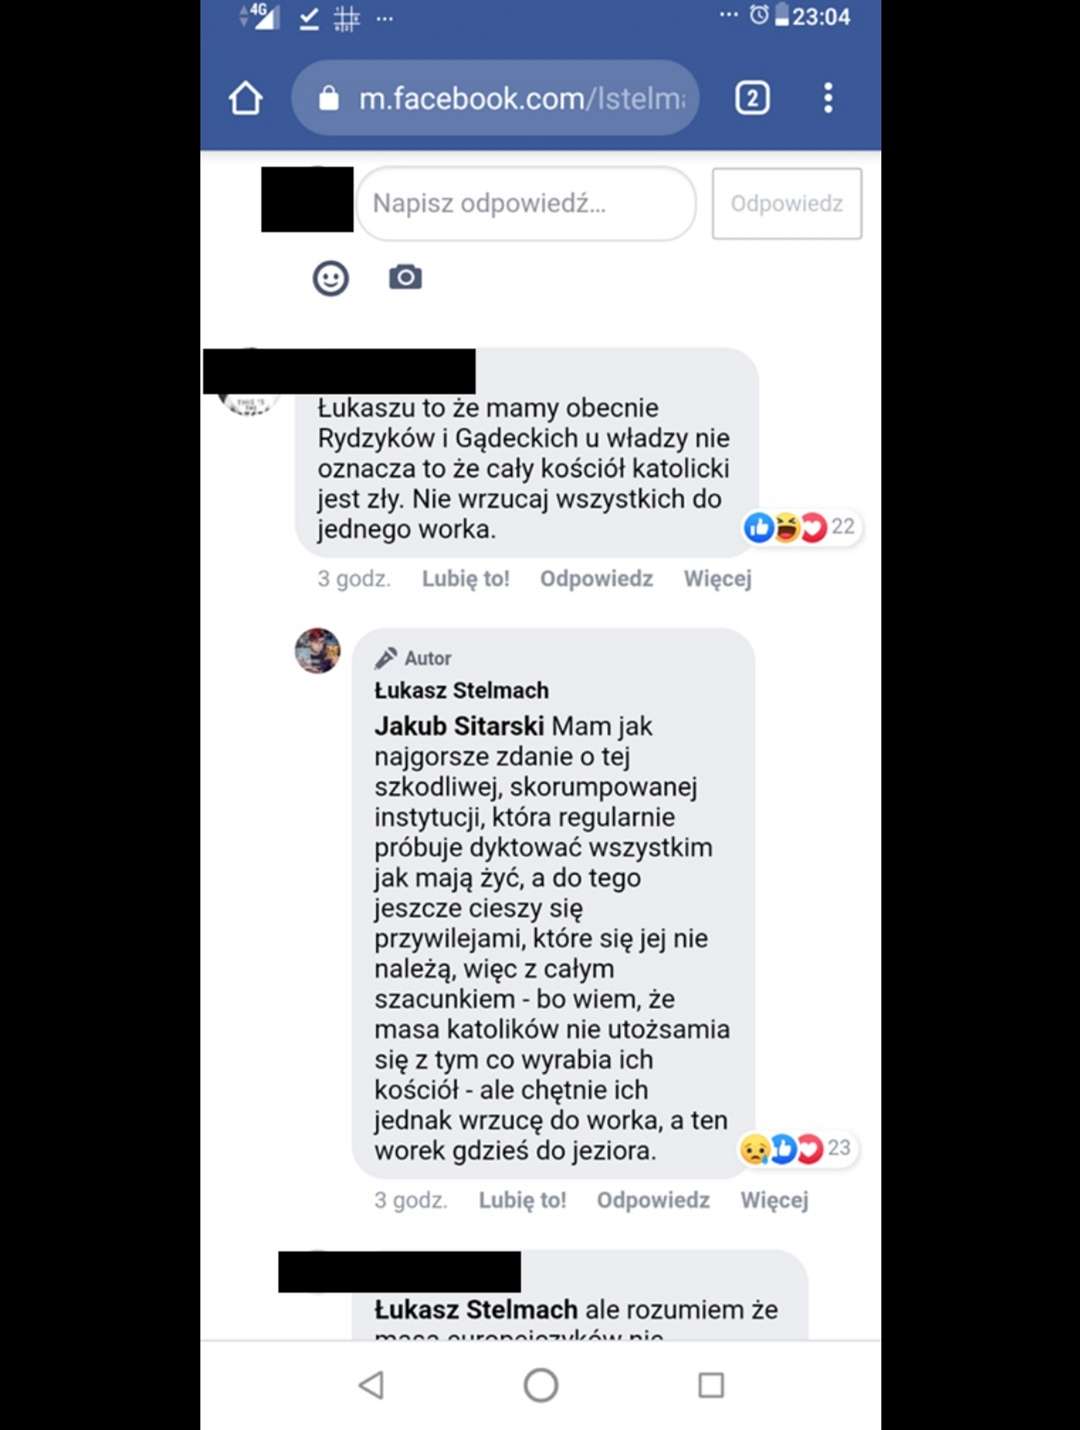This screenshot has height=1430, width=1080.
Task: Open the browser tabs counter showing 2
Action: pos(752,98)
